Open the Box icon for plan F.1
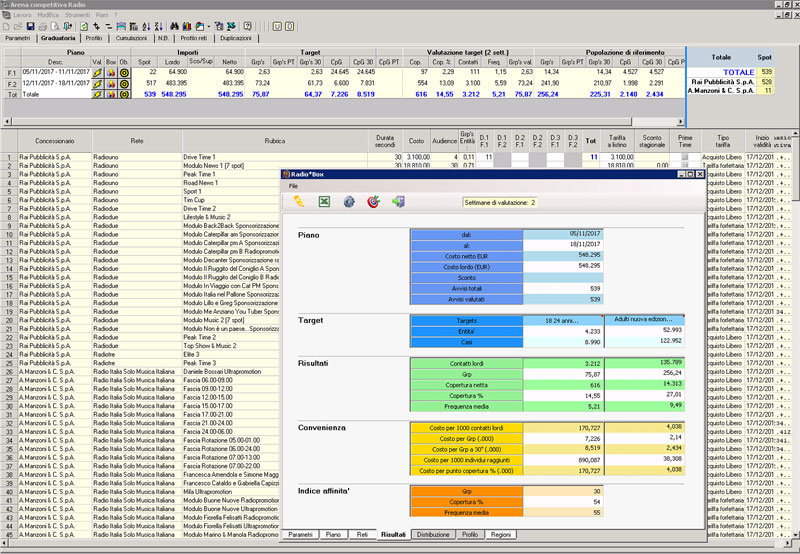Screen dimensions: 800x554 [x=111, y=73]
